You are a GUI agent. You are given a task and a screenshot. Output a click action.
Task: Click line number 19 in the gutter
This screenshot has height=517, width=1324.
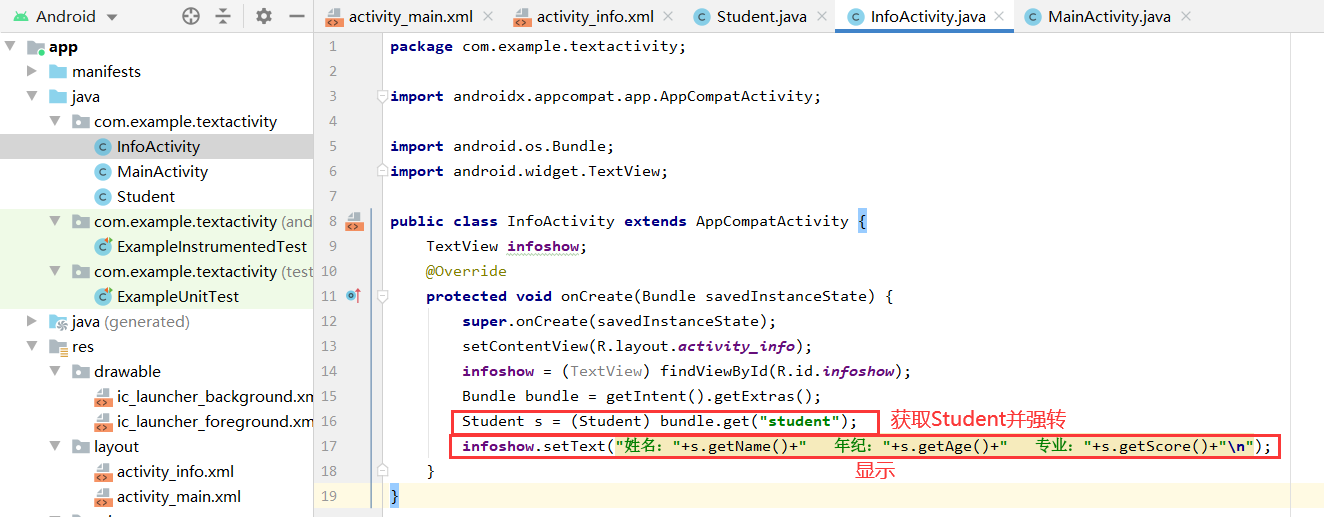(329, 496)
